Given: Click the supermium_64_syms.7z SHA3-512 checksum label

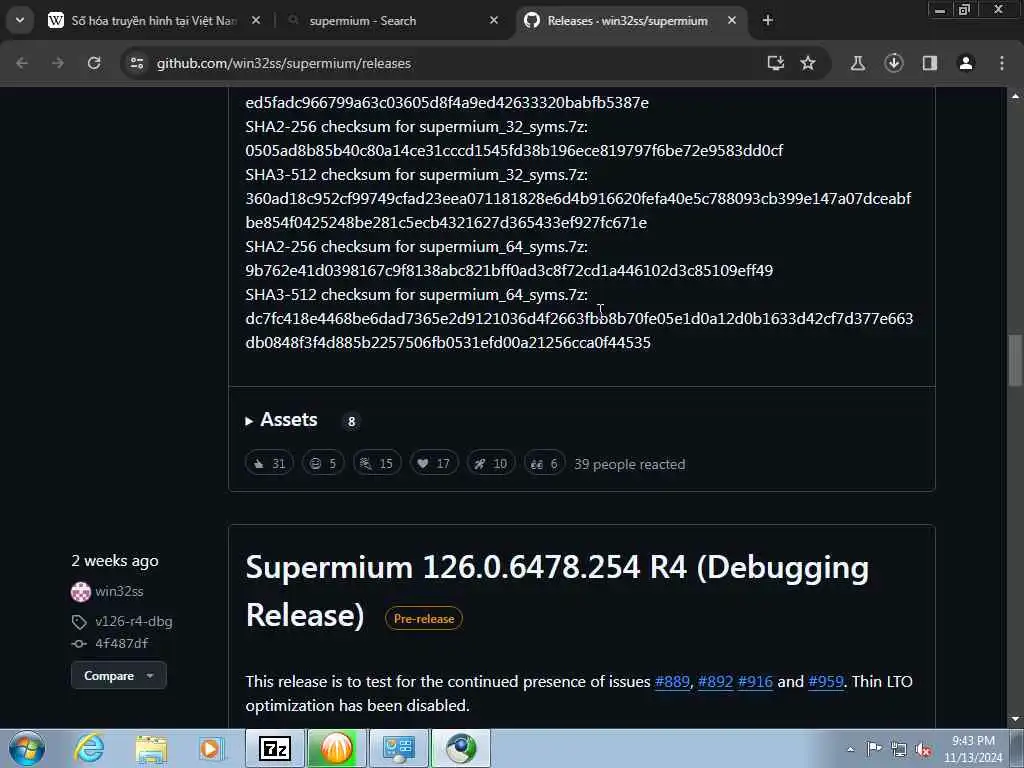Looking at the screenshot, I should click(417, 295).
